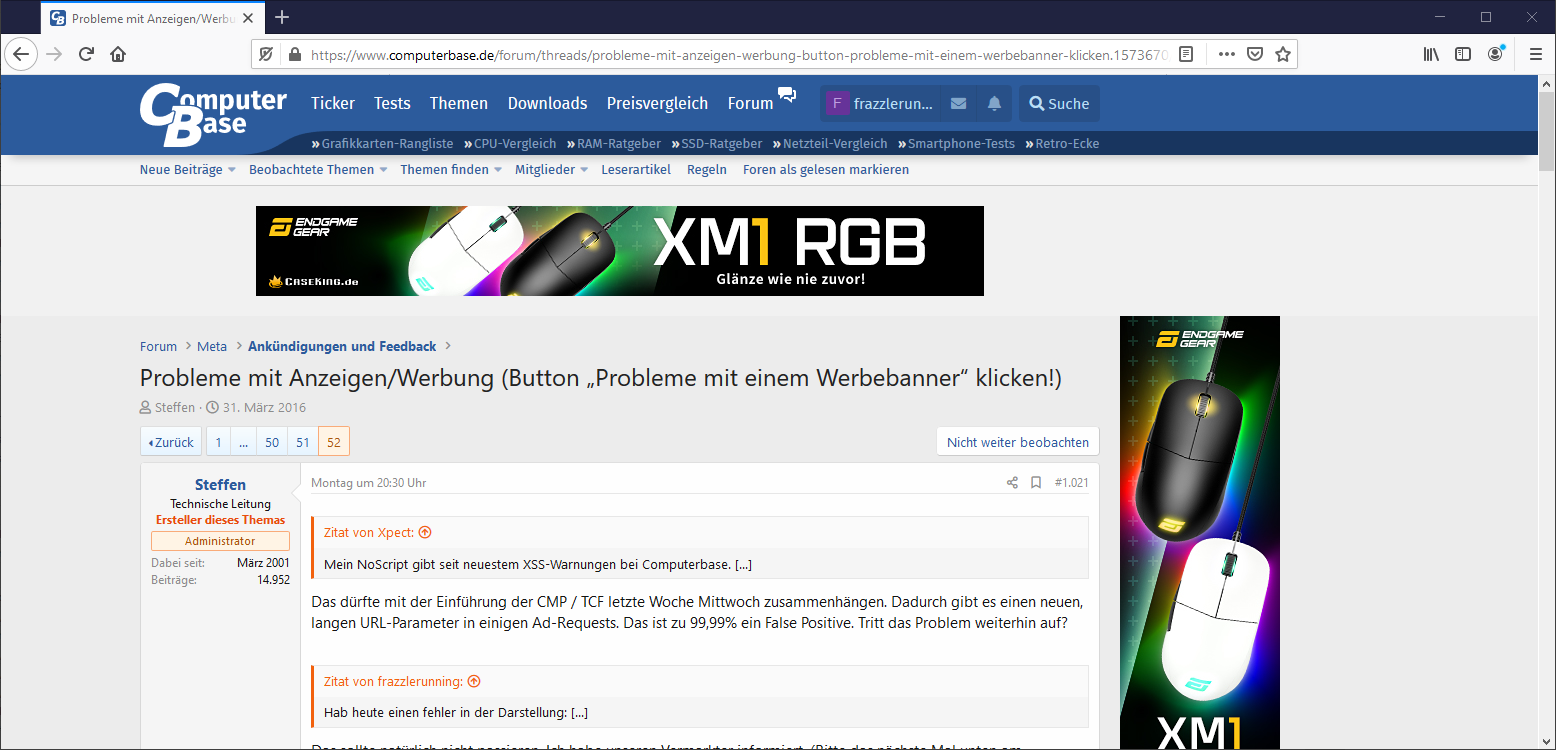Jump to Xpect's quoted post arrow
1556x750 pixels.
coord(425,533)
